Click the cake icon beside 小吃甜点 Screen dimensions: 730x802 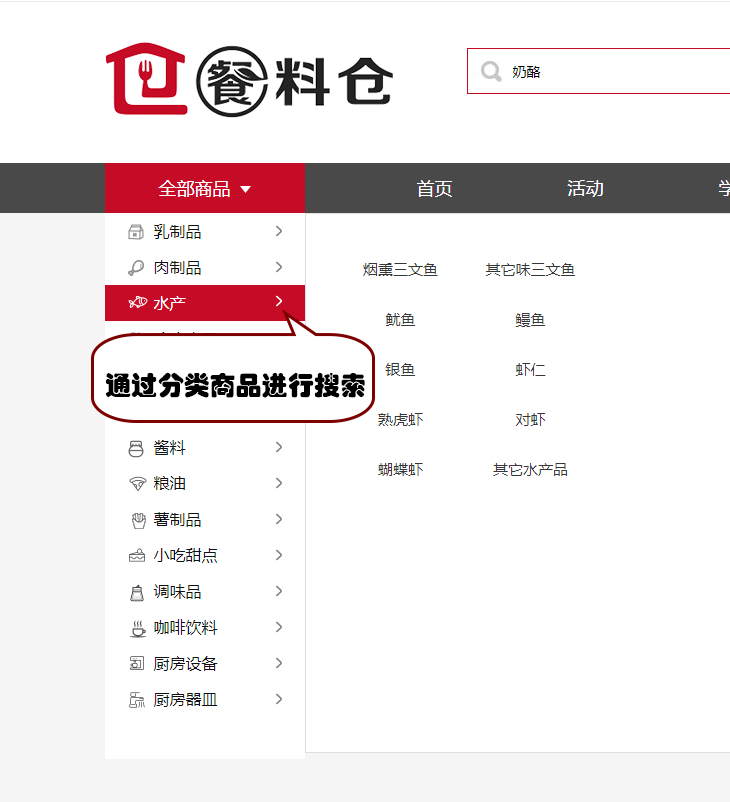pos(137,556)
